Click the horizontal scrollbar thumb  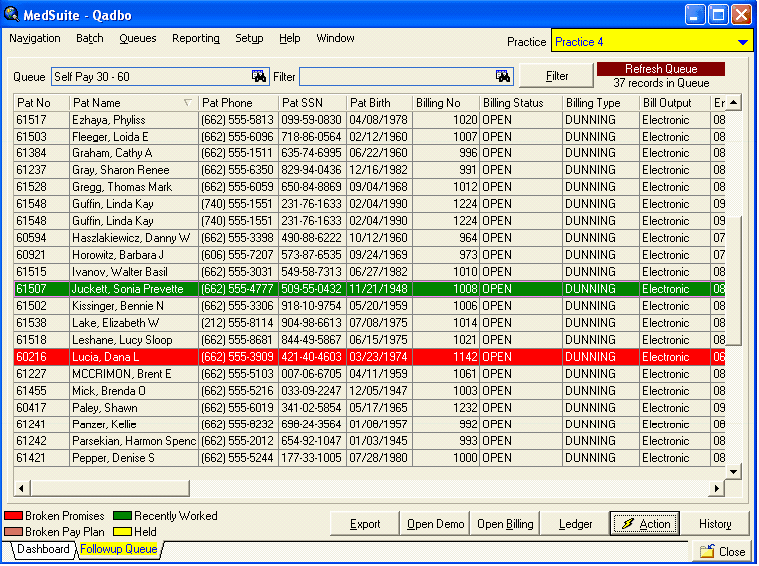(110, 489)
